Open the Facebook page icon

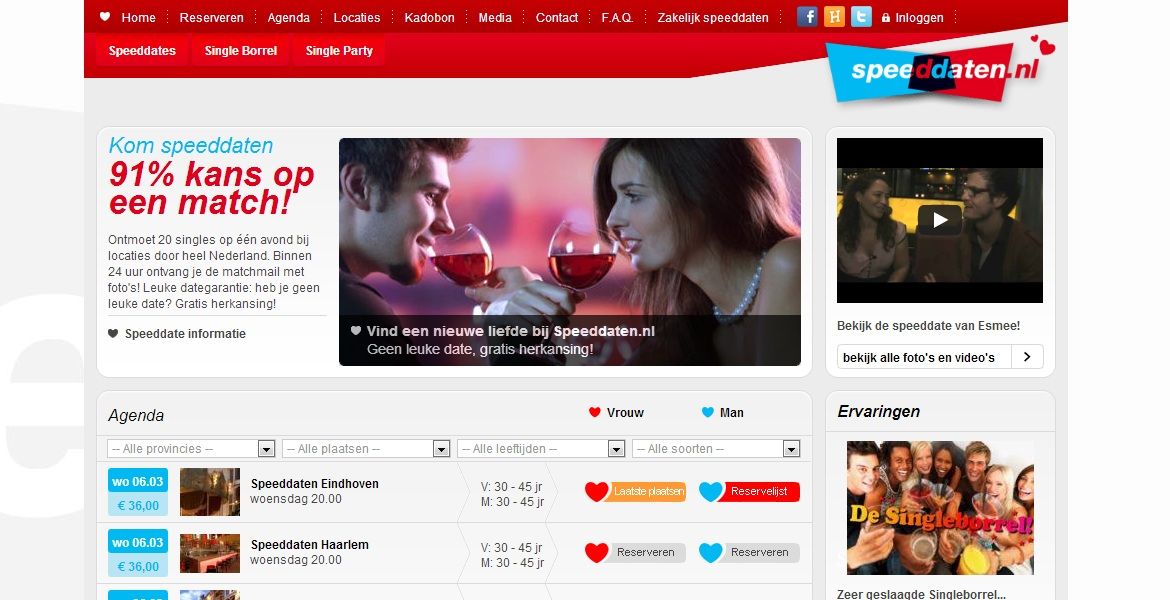pos(807,16)
